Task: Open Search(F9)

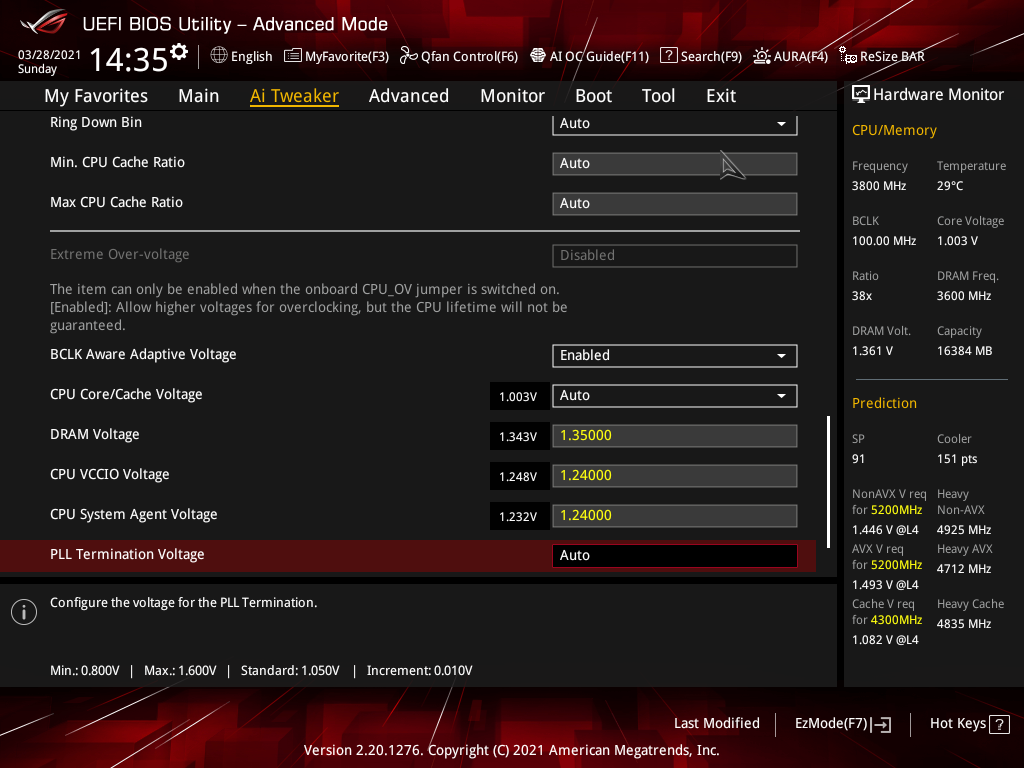Action: (x=701, y=56)
